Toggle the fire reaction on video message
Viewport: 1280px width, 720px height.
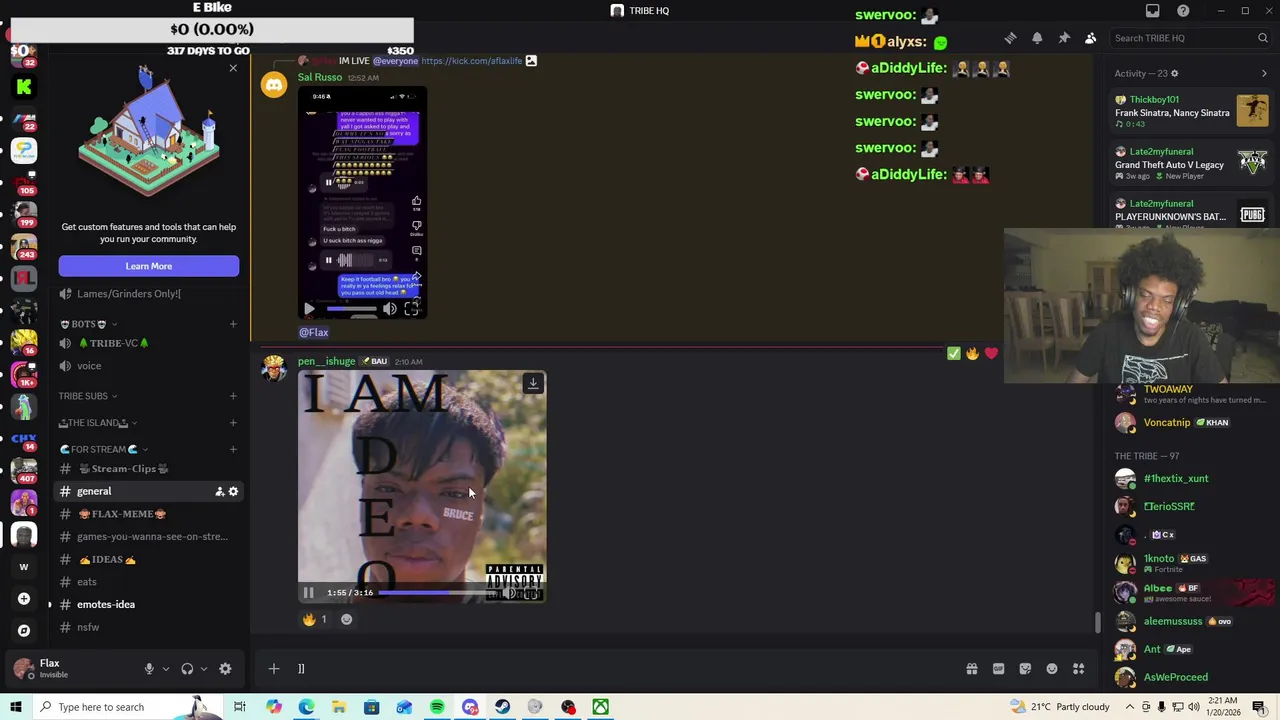(x=316, y=619)
